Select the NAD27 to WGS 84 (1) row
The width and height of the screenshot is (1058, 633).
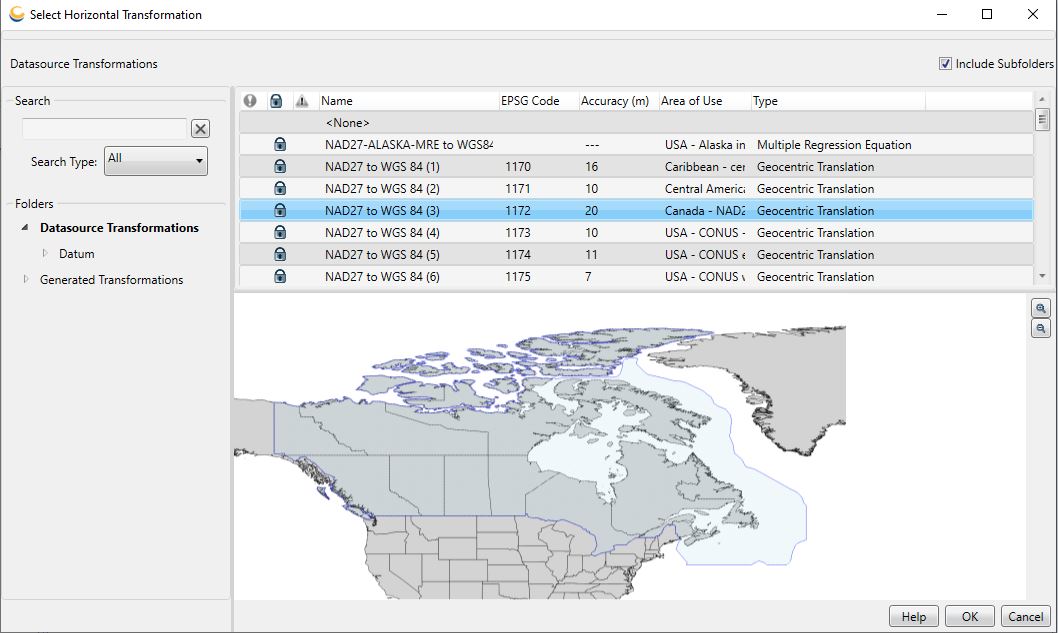636,167
